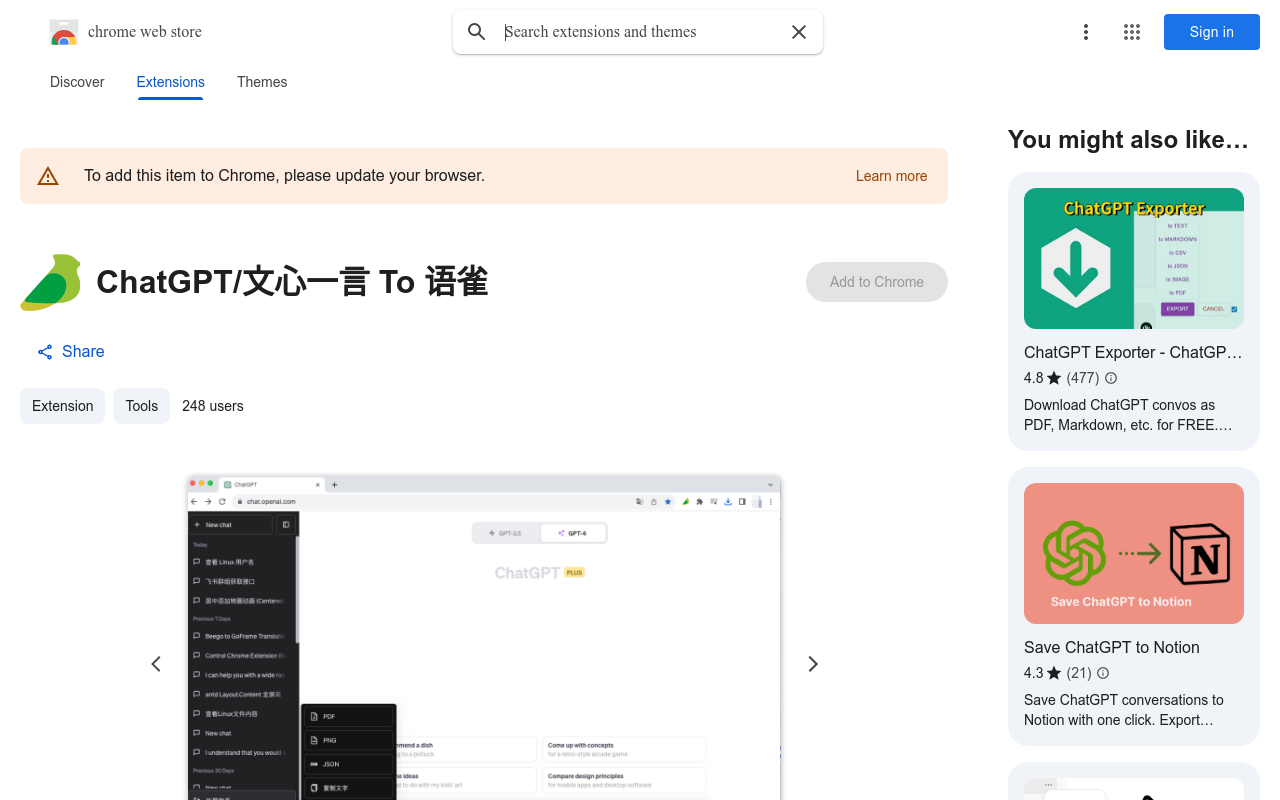Open the three-dot overflow menu
Viewport: 1280px width, 800px height.
click(1086, 32)
